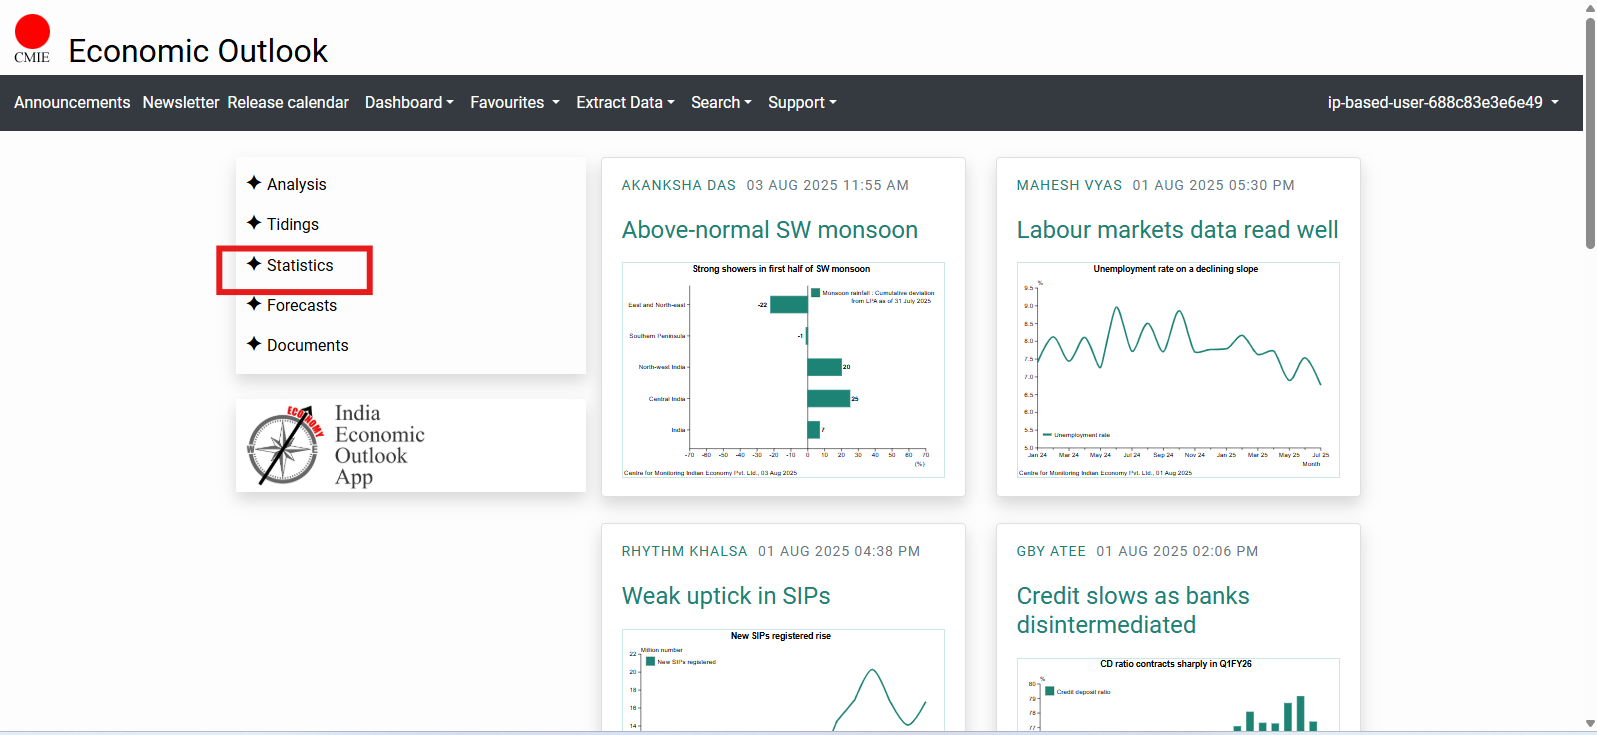Image resolution: width=1597 pixels, height=735 pixels.
Task: Click the India Economic Outlook App compass icon
Action: 284,446
